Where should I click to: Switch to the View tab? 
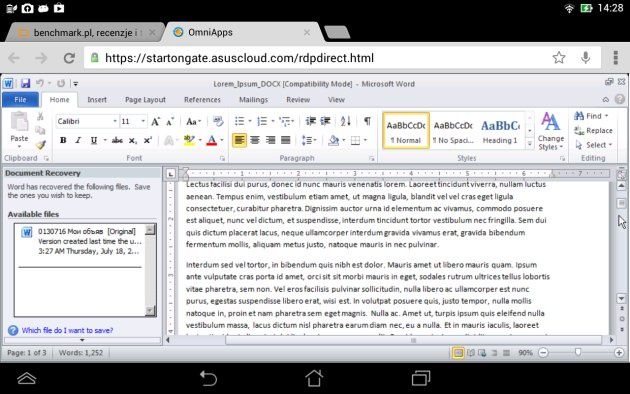point(336,100)
